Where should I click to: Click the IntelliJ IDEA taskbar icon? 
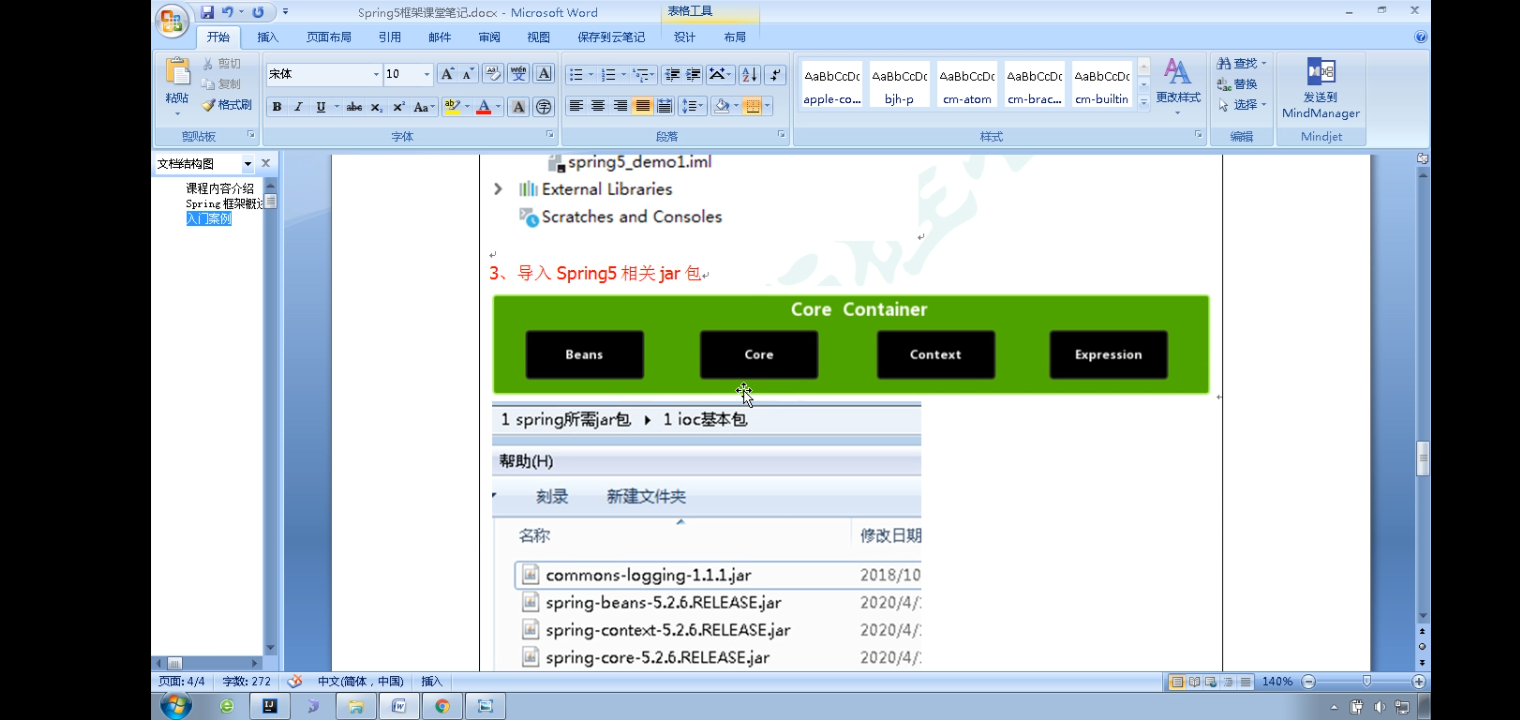(x=269, y=706)
